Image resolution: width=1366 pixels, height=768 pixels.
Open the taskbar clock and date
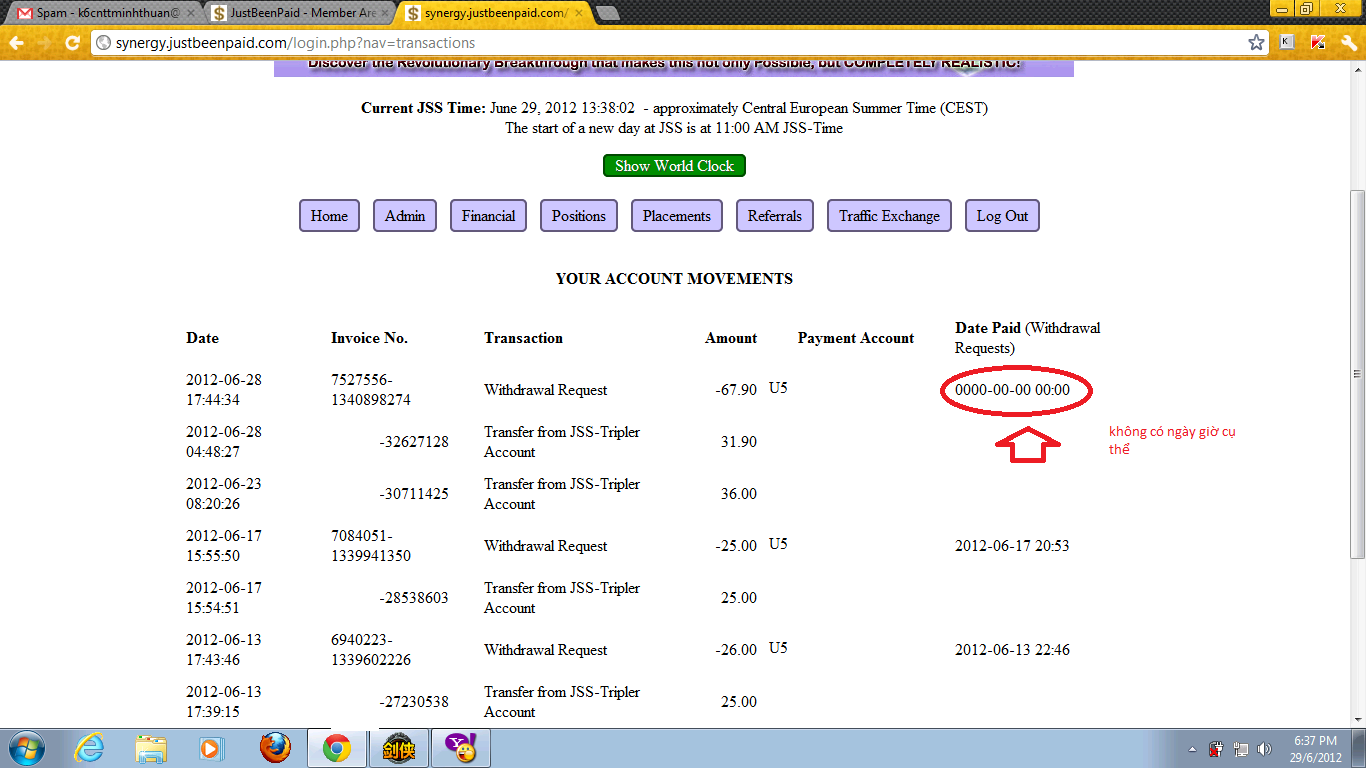tap(1316, 748)
